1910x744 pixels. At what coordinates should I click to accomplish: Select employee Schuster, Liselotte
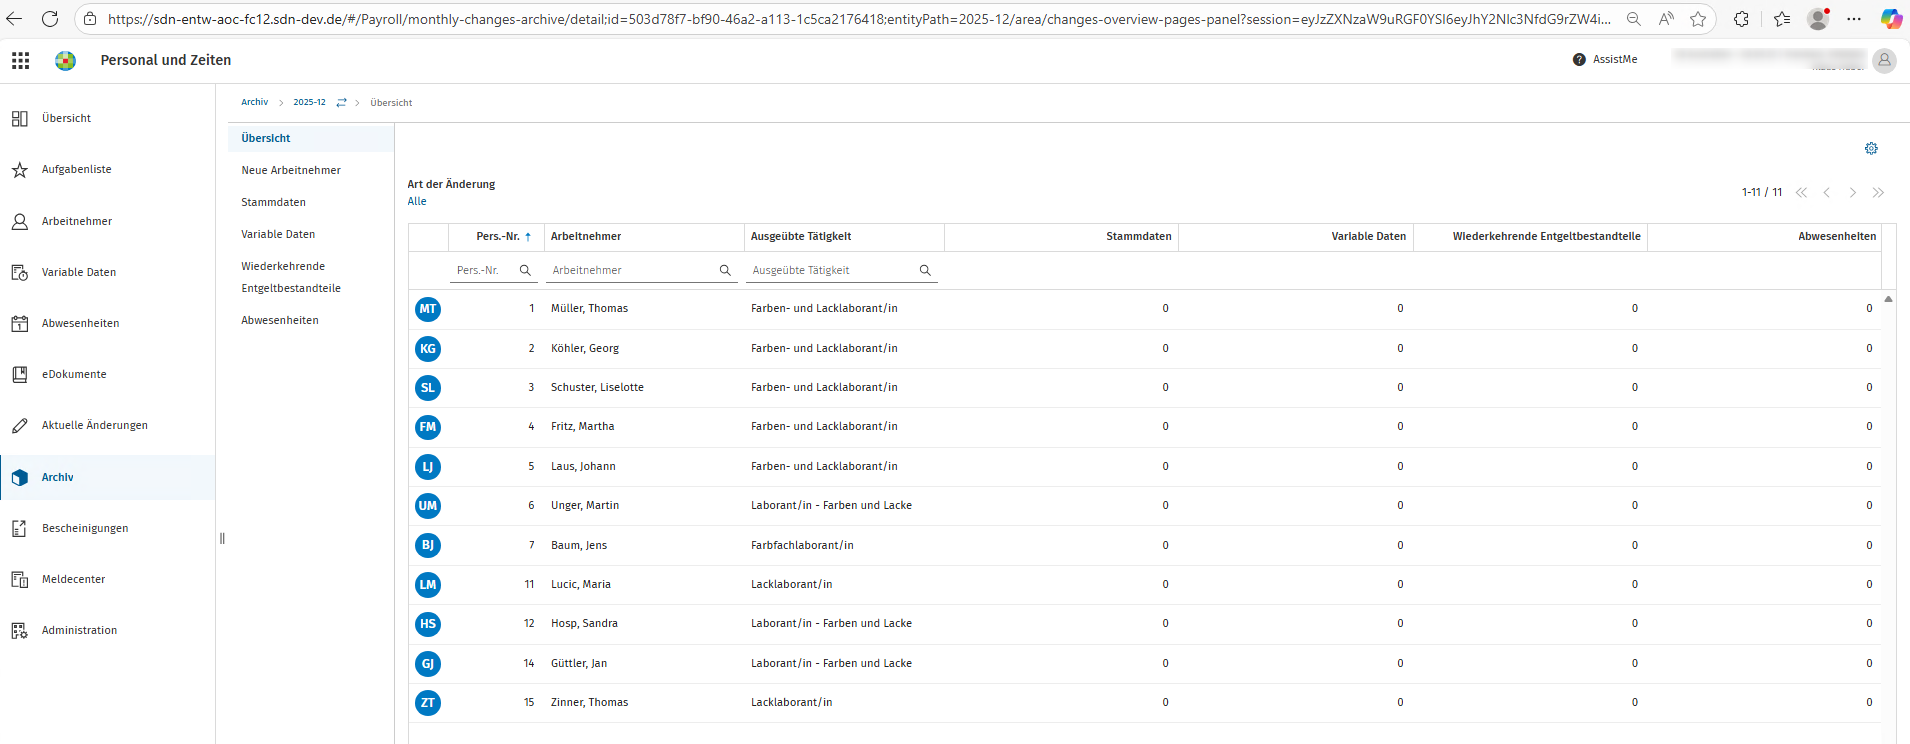597,388
